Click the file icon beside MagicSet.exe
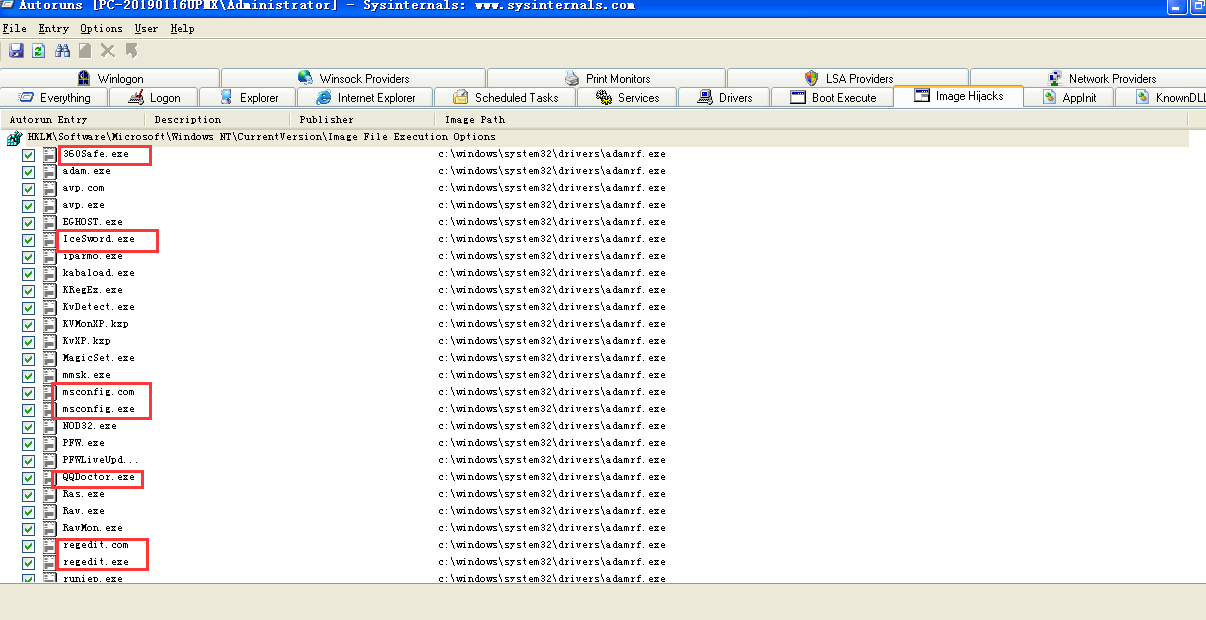Image resolution: width=1206 pixels, height=620 pixels. coord(49,359)
